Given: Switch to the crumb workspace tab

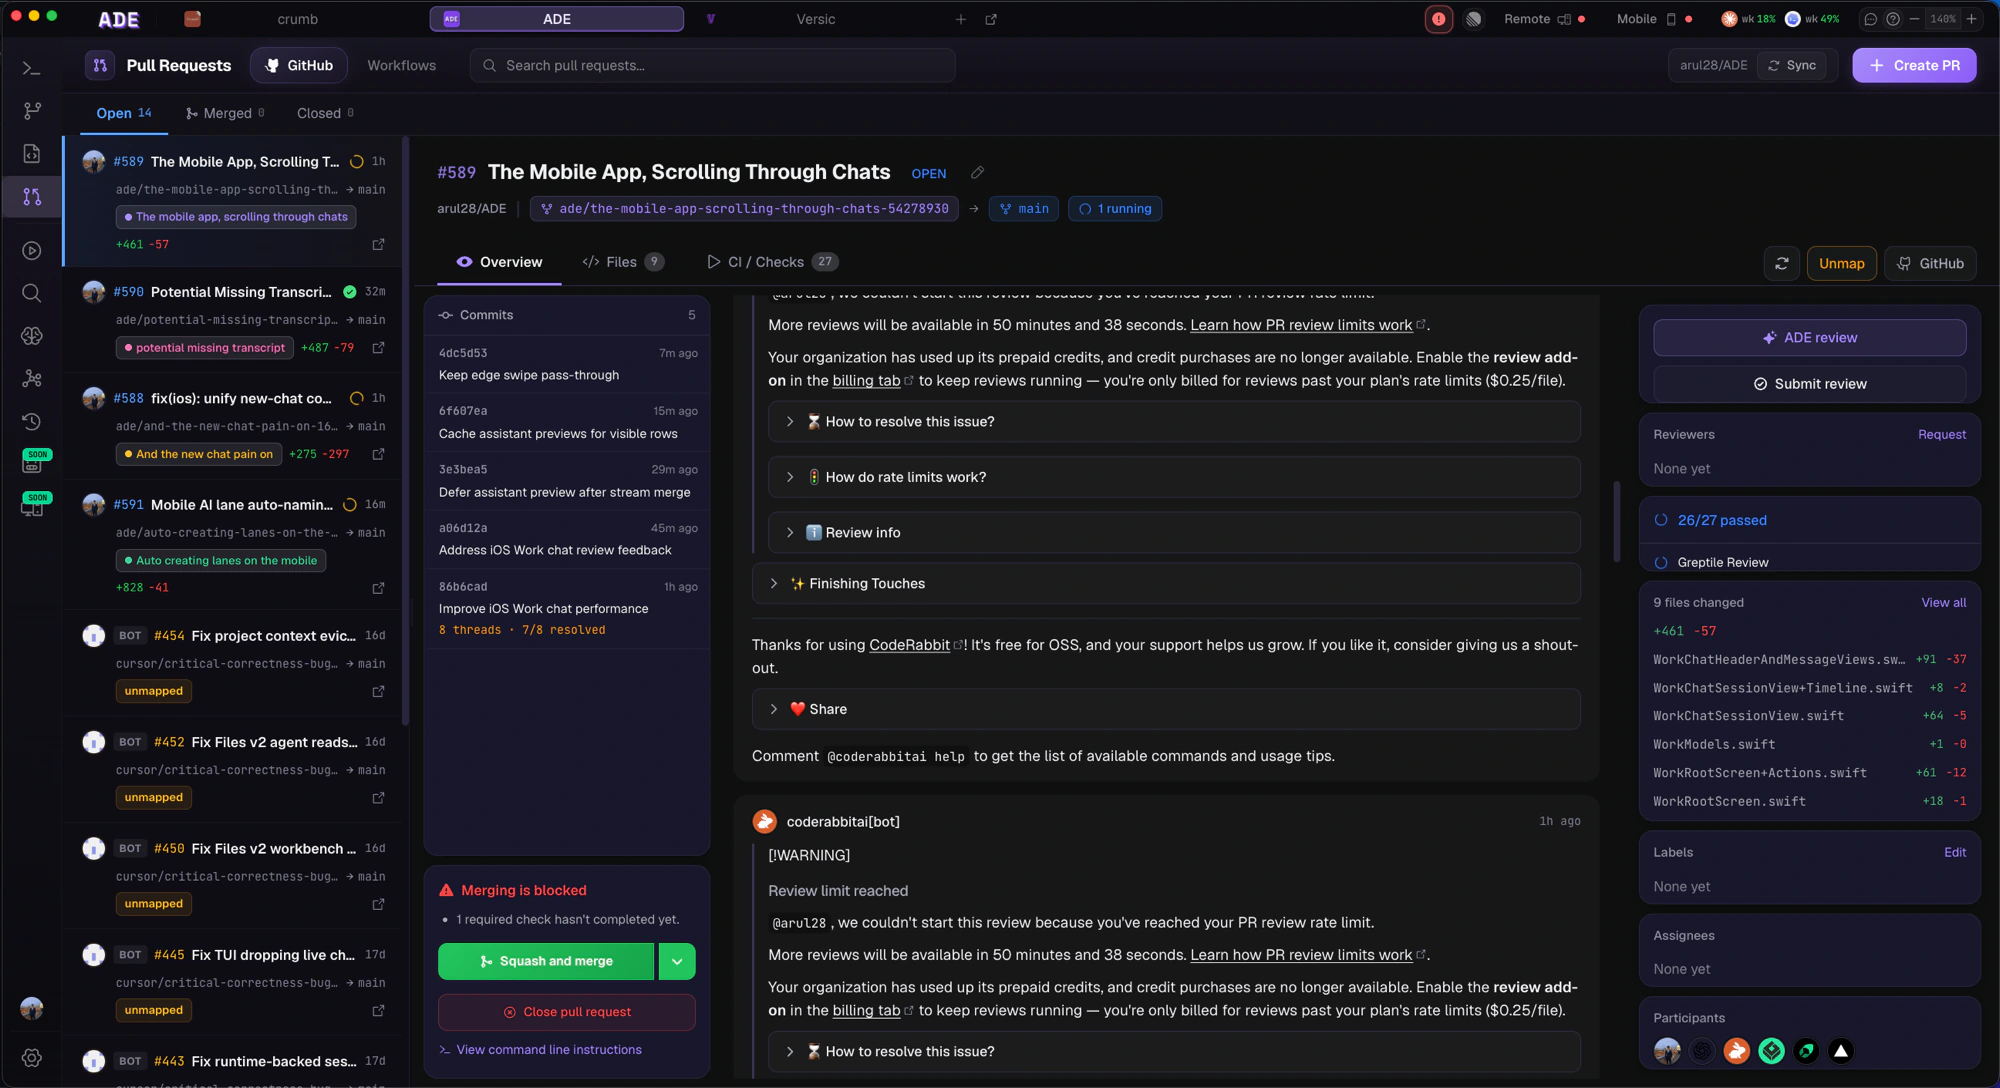Looking at the screenshot, I should 297,19.
